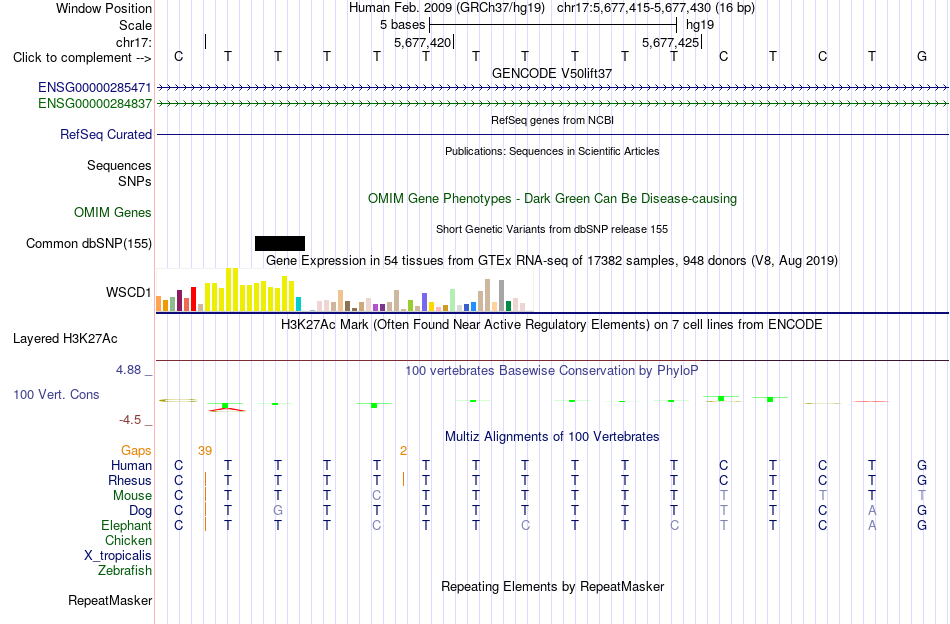
Task: Select the chr17: ruler label
Action: [133, 42]
